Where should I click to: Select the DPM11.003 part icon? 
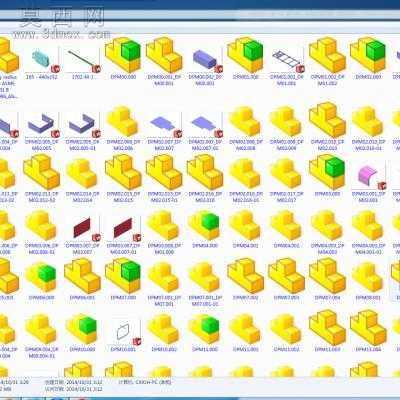[327, 328]
